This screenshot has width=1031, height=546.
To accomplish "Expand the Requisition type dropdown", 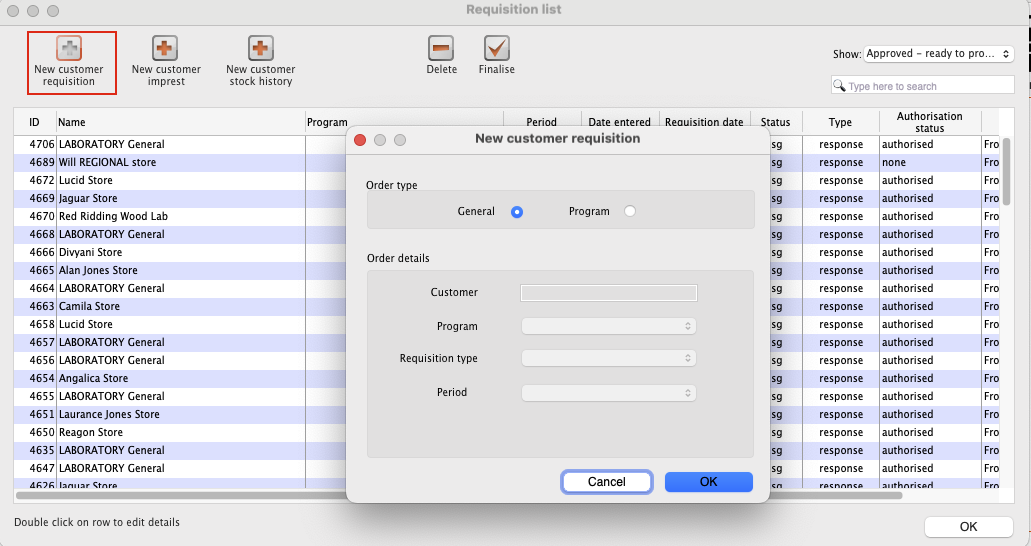I will tap(608, 358).
